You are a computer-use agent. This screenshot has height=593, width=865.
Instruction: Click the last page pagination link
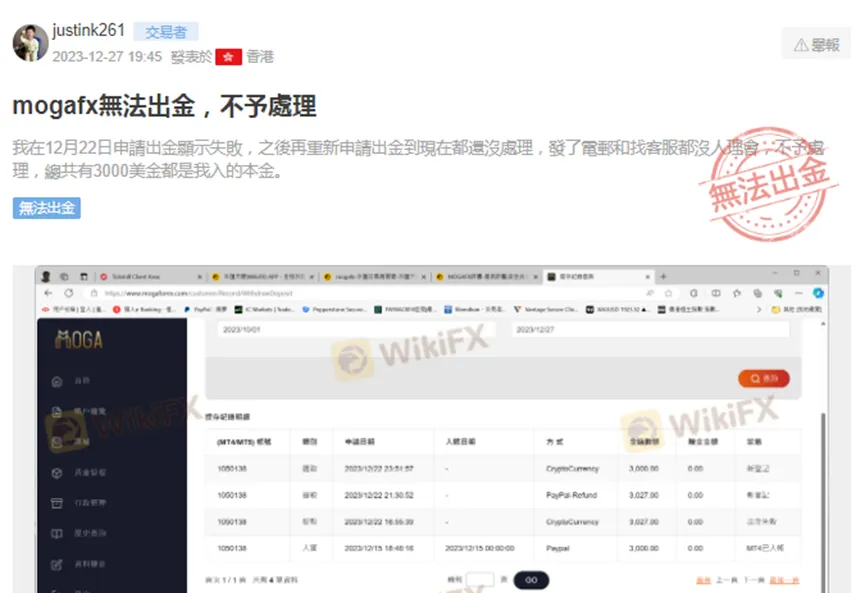coord(784,580)
